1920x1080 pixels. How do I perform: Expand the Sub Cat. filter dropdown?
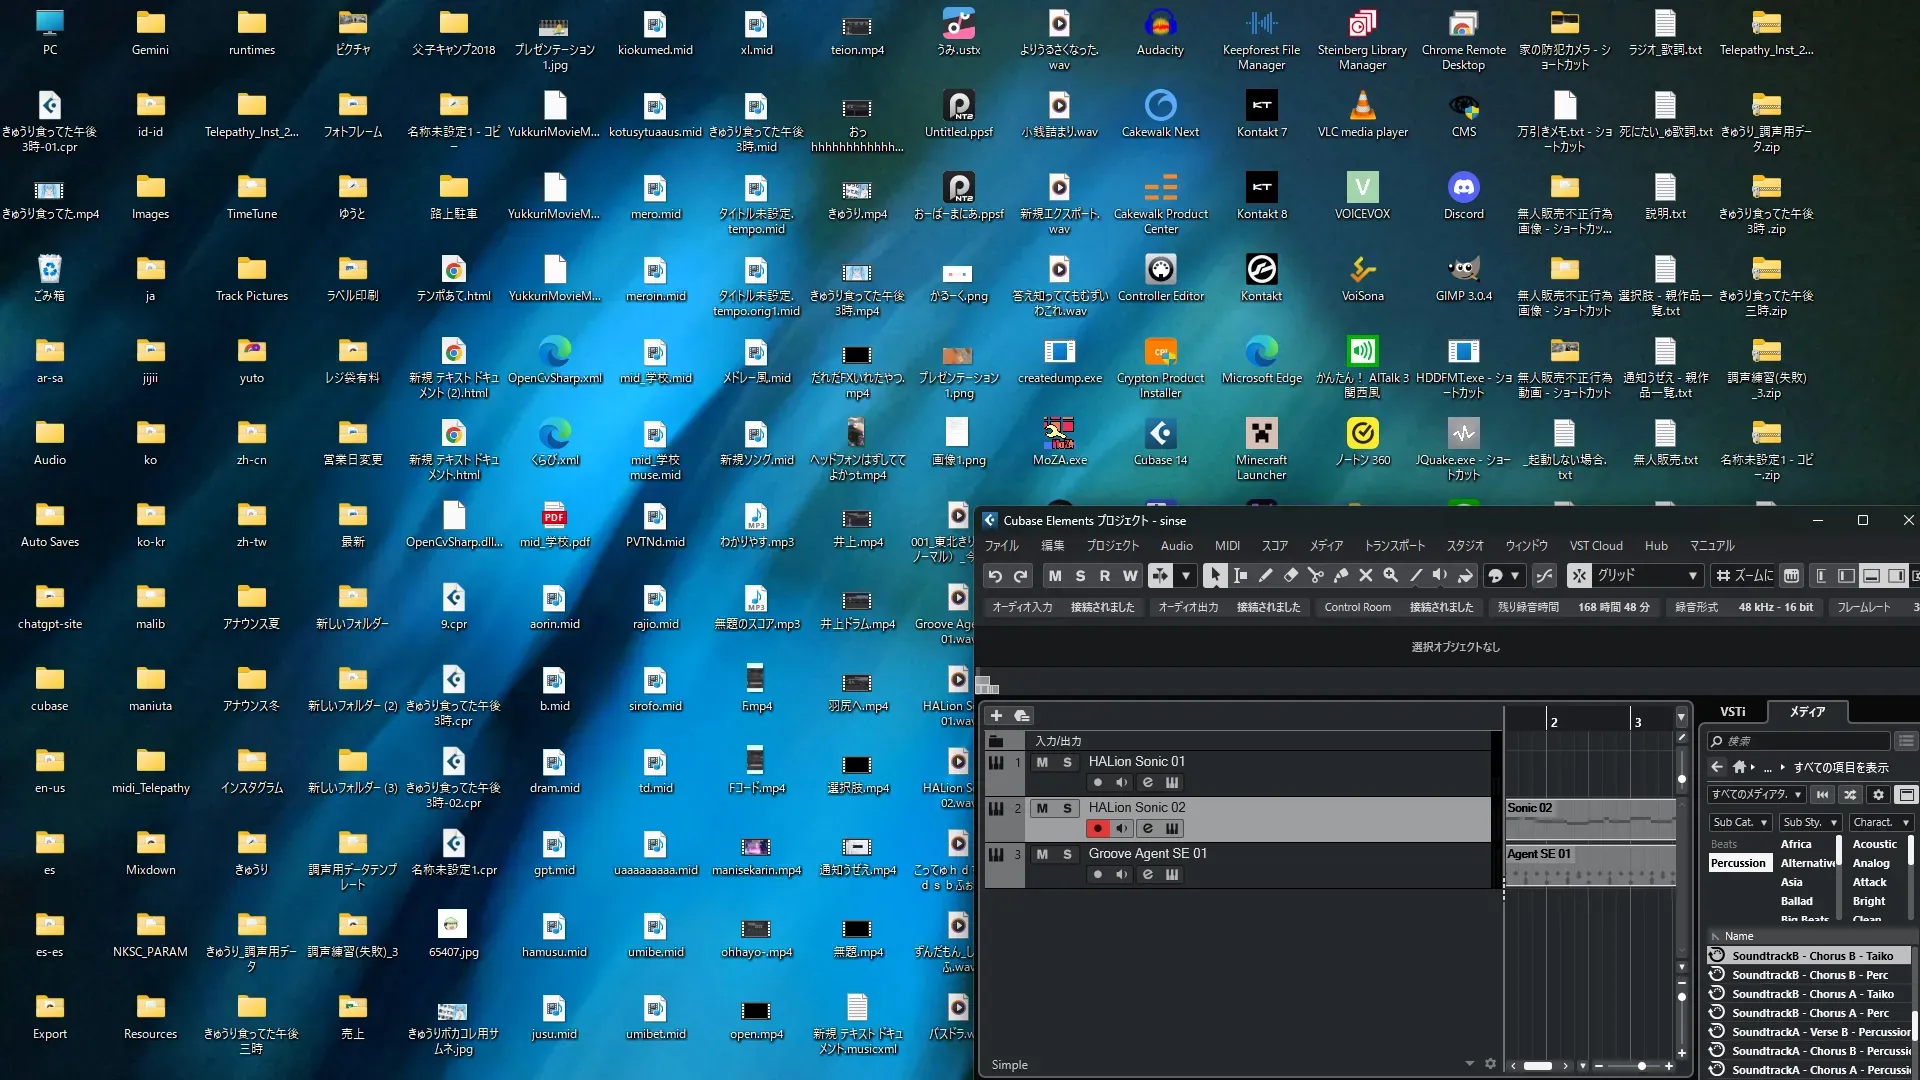[1740, 823]
